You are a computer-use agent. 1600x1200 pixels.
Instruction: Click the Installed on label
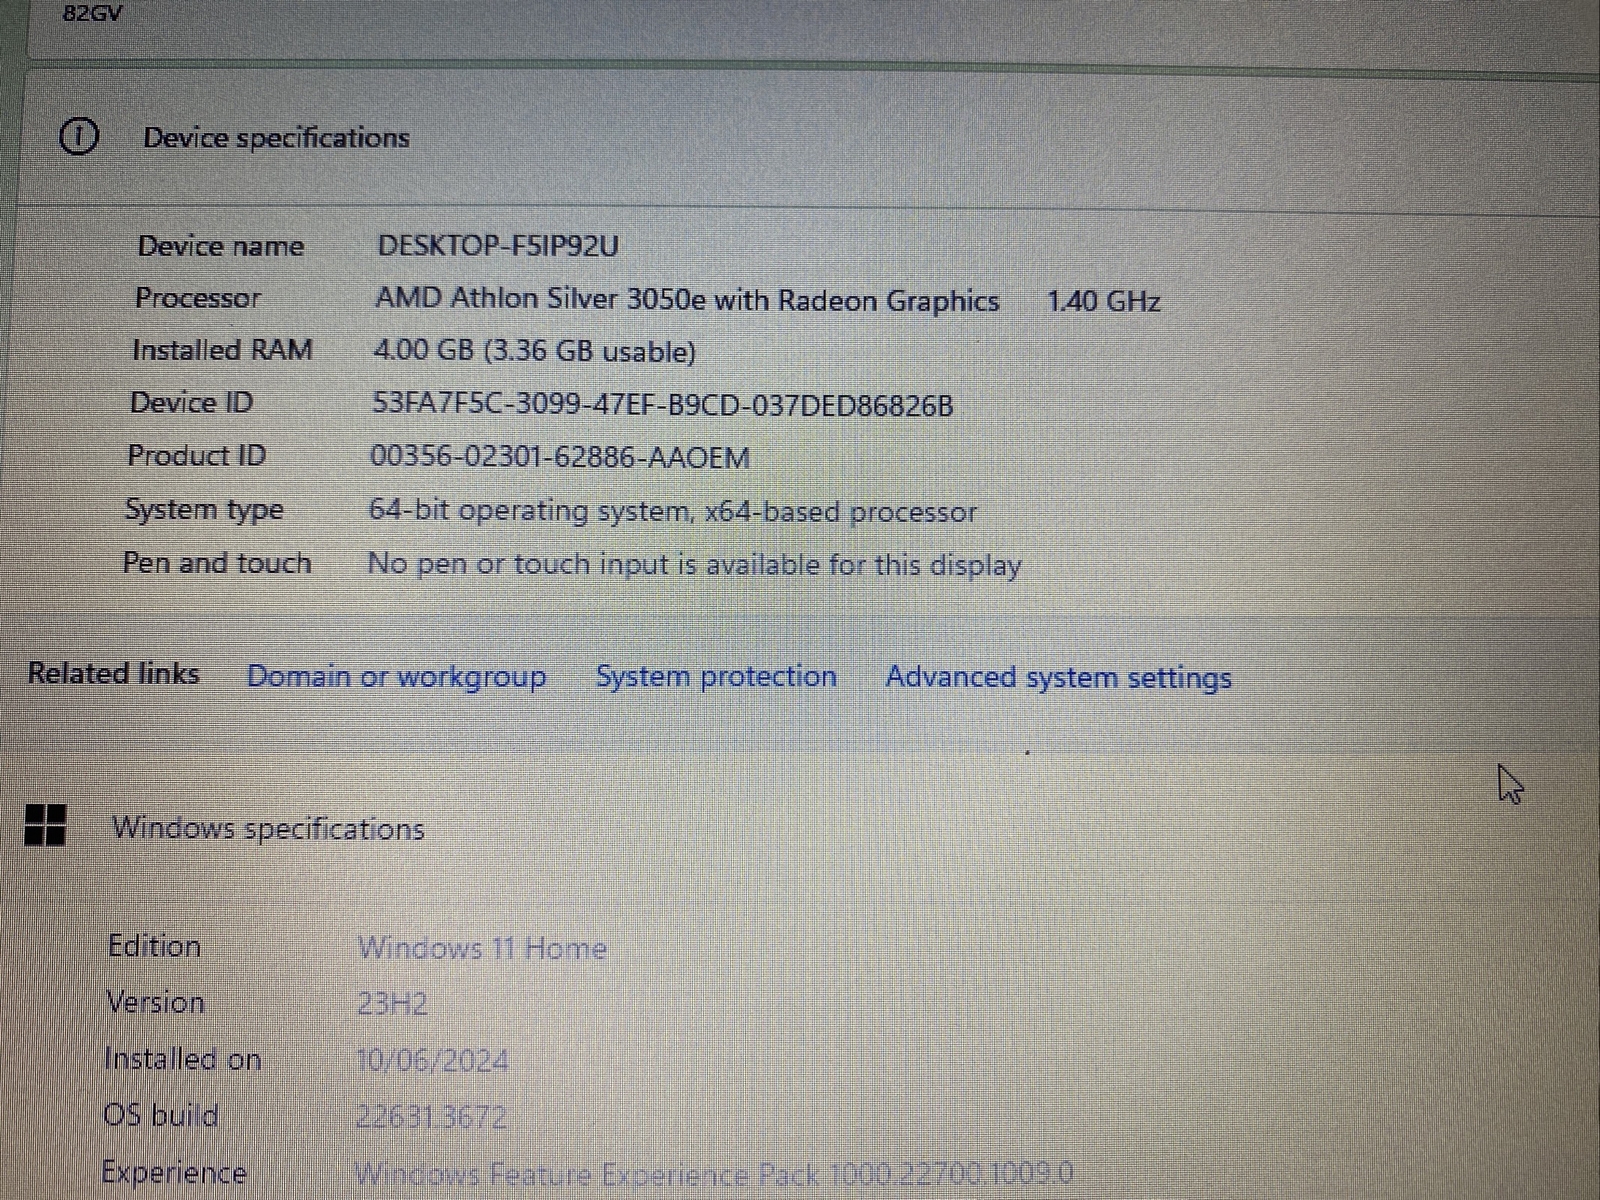(x=182, y=1059)
